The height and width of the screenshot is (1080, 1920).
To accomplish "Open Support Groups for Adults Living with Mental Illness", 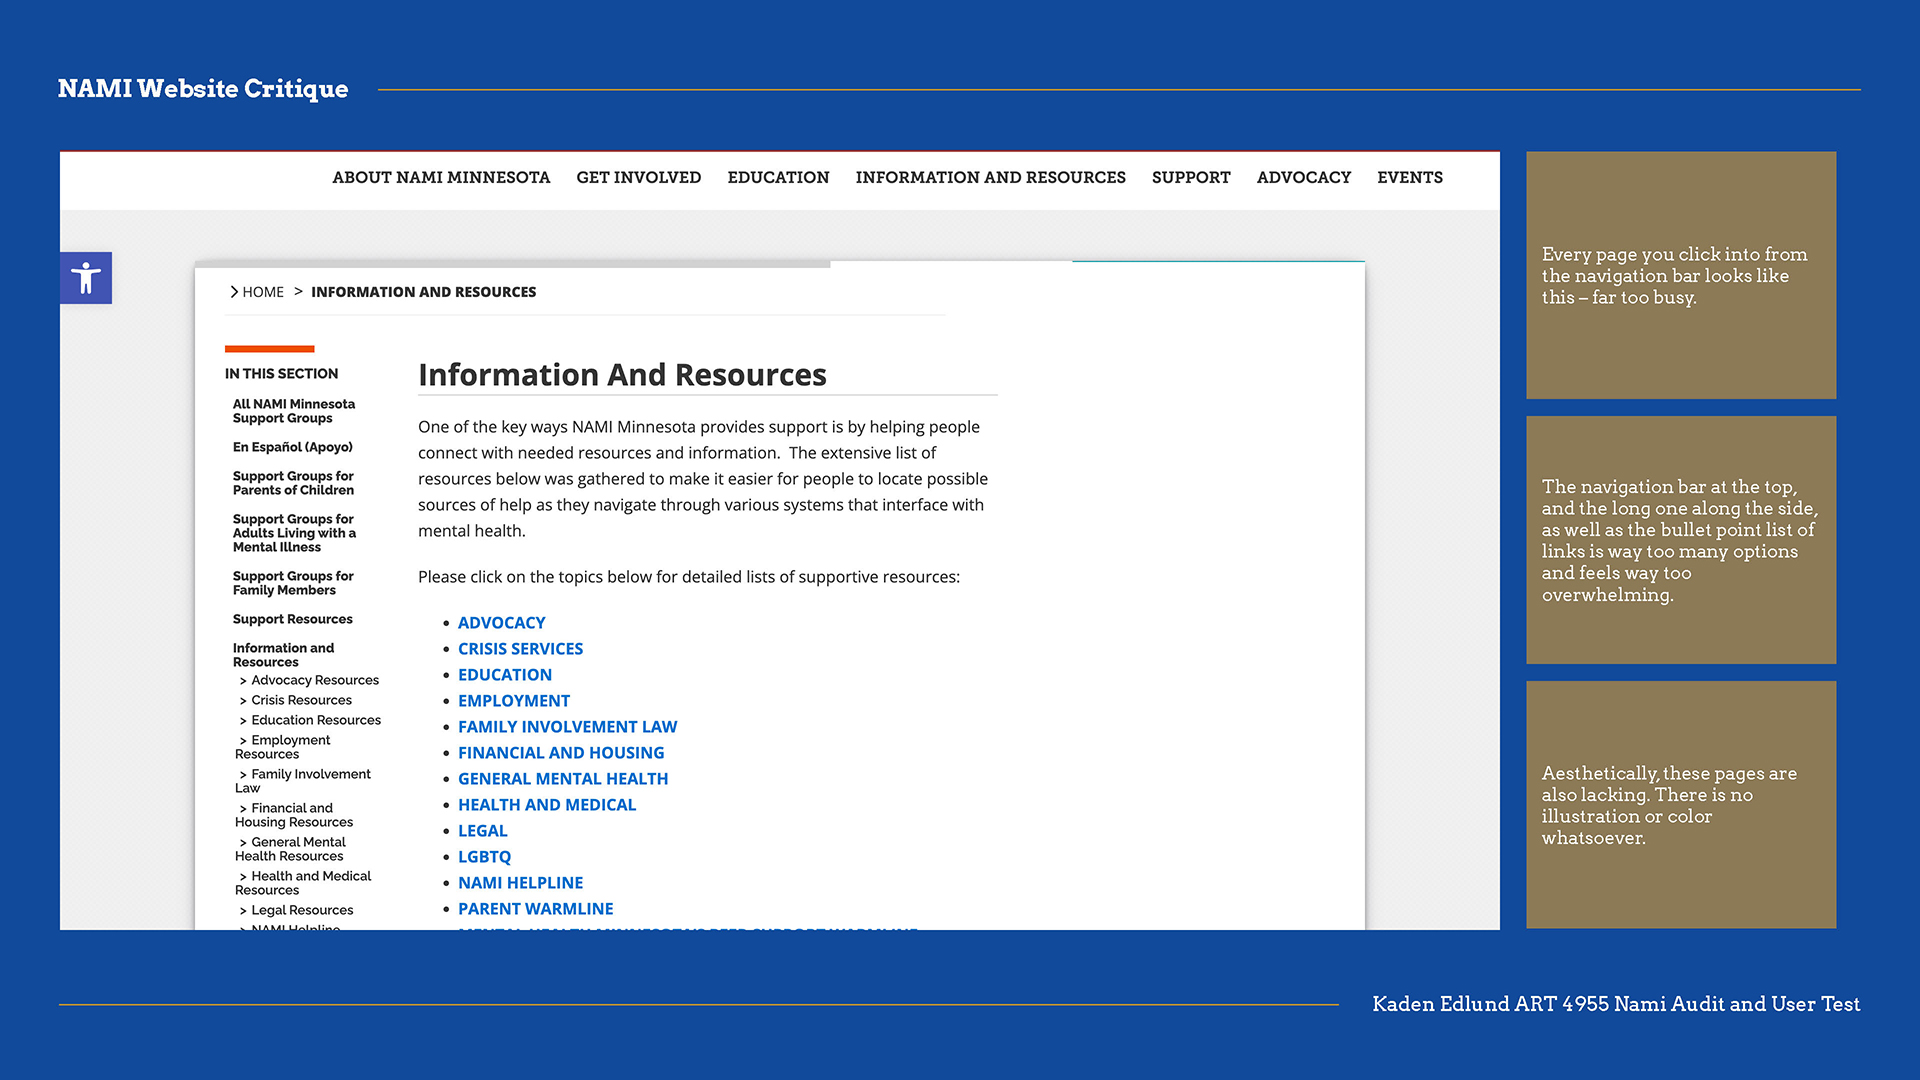I will click(294, 533).
